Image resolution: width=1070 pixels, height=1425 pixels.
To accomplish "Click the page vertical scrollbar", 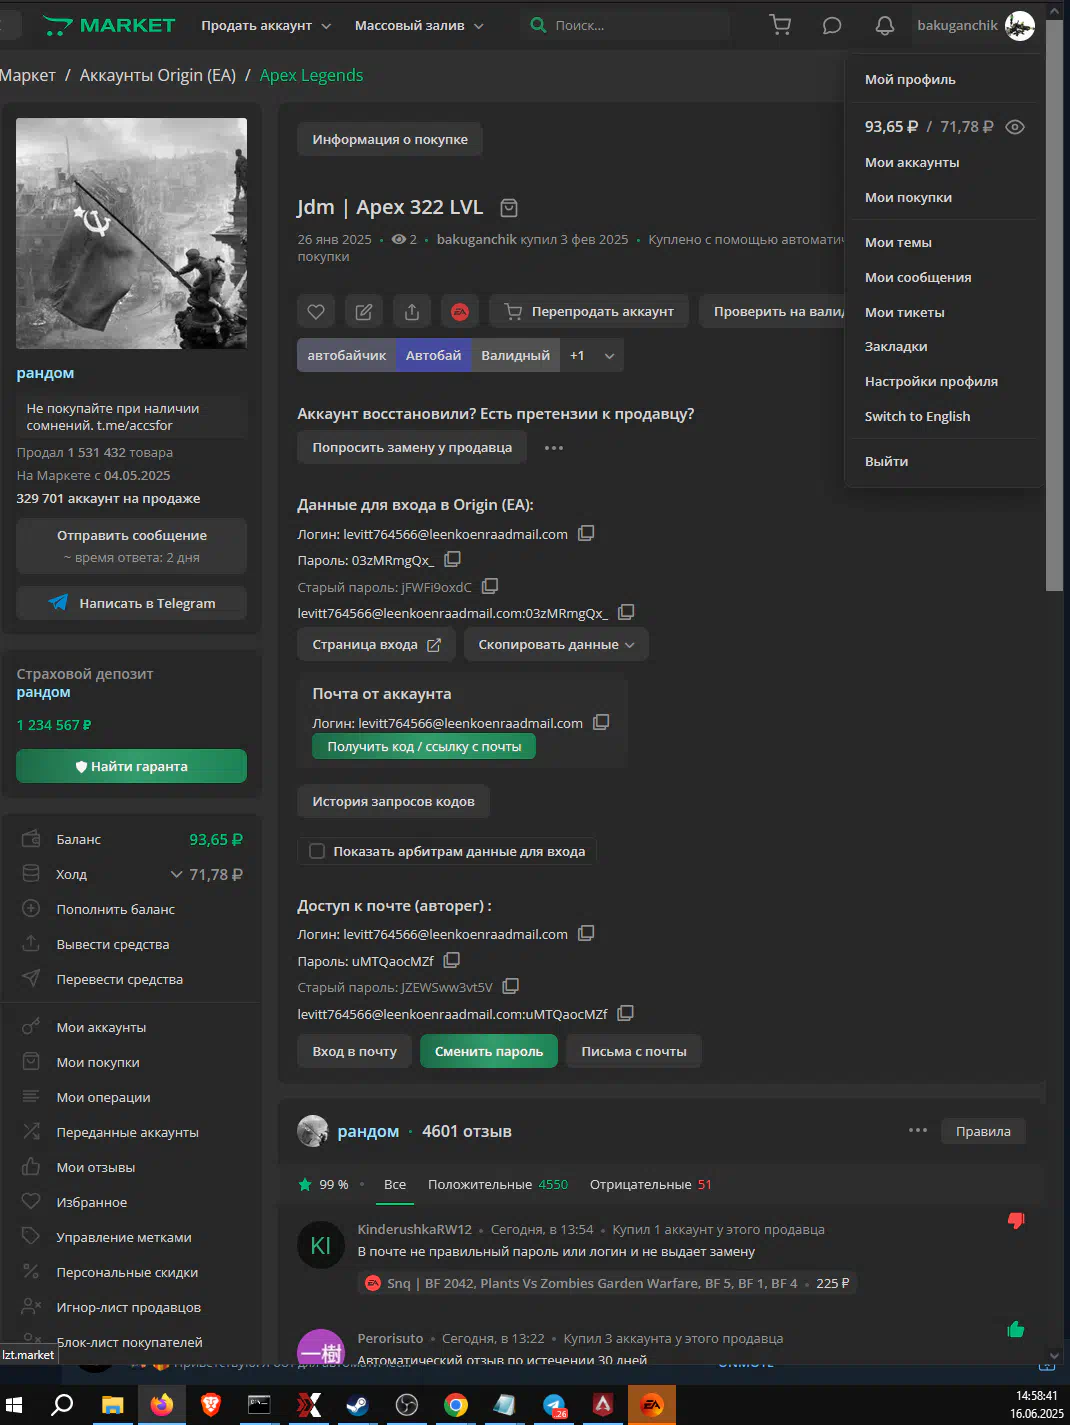I will tap(1054, 305).
